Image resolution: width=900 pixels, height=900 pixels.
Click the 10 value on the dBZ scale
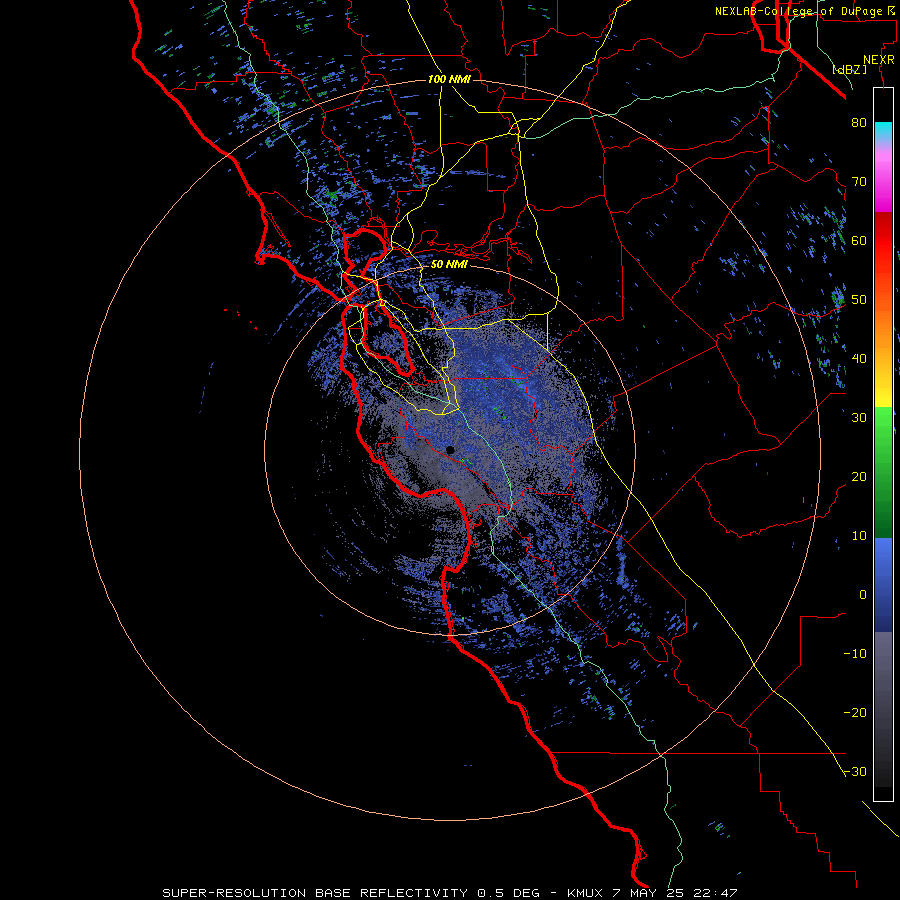pos(859,536)
